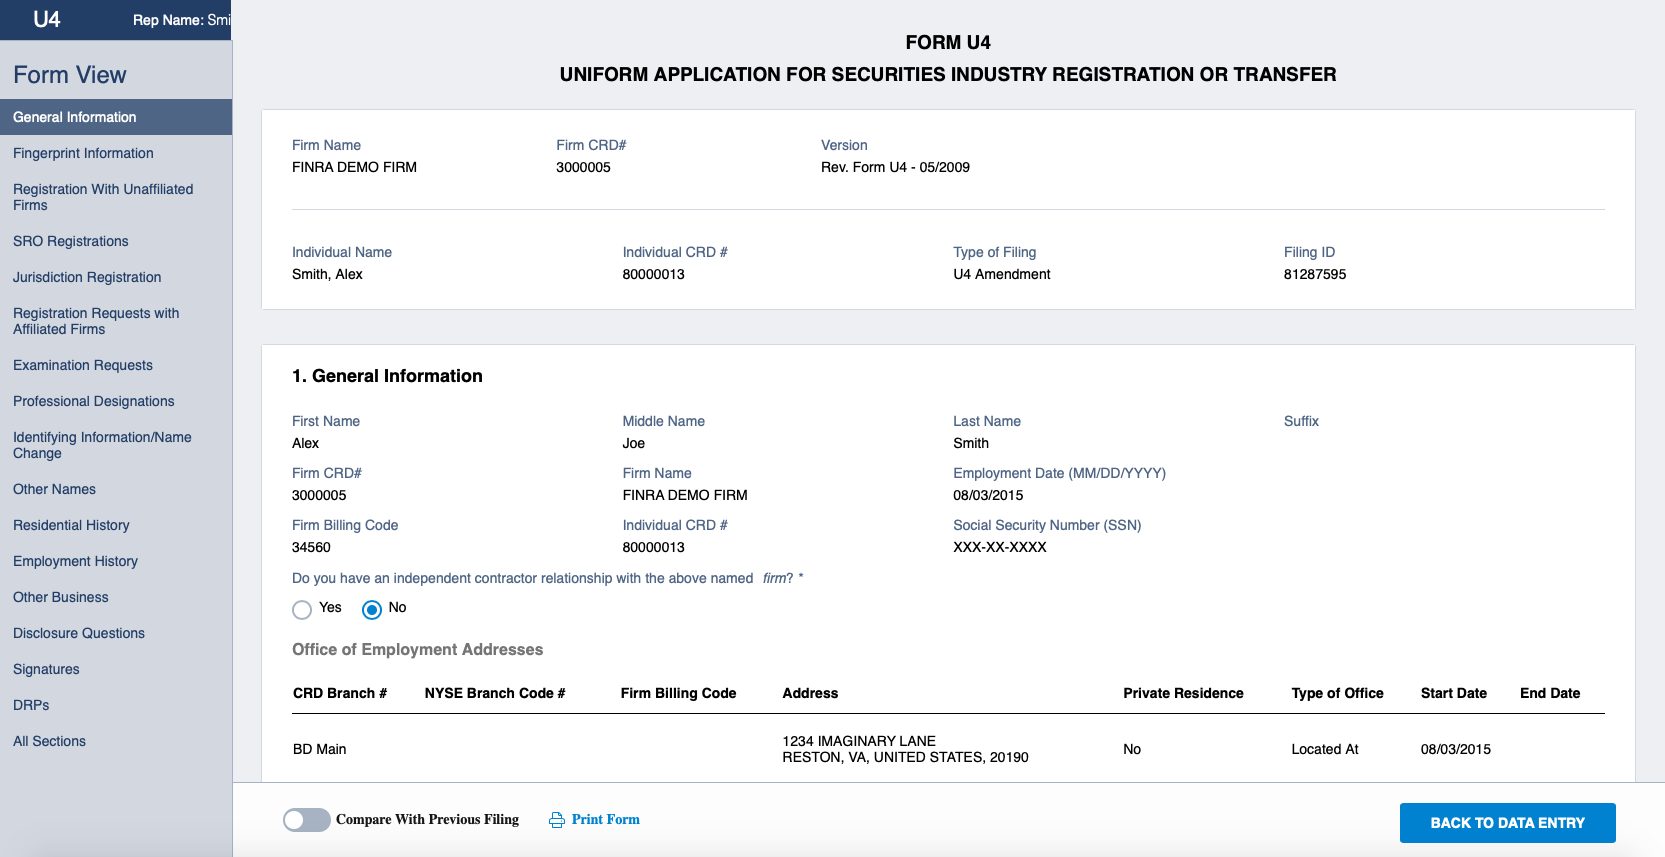Viewport: 1665px width, 857px height.
Task: Navigate to Examination Requests
Action: pos(83,365)
